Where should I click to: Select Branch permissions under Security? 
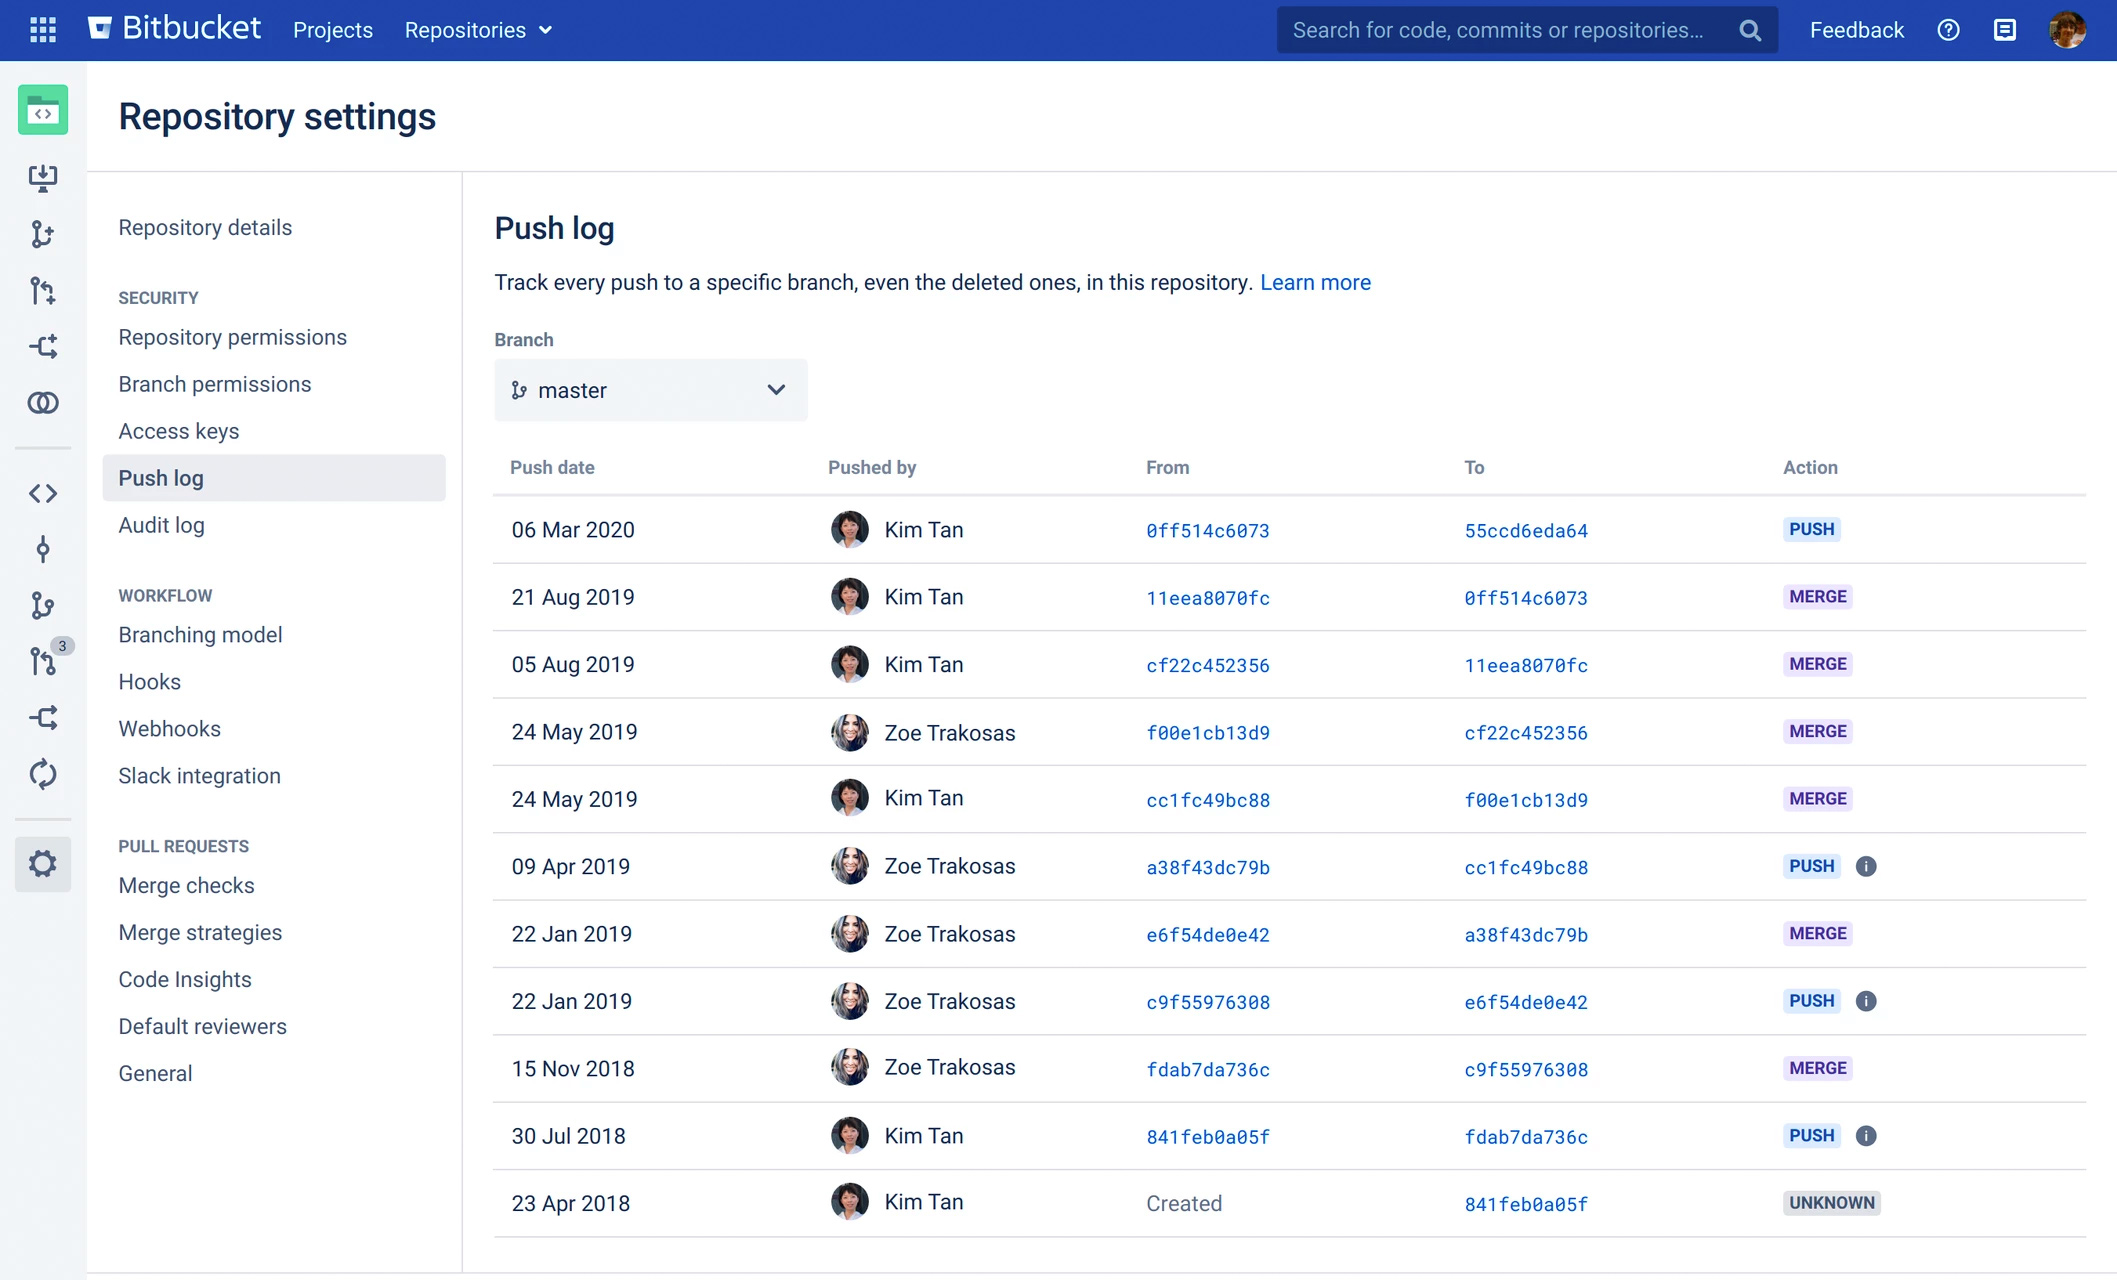214,384
